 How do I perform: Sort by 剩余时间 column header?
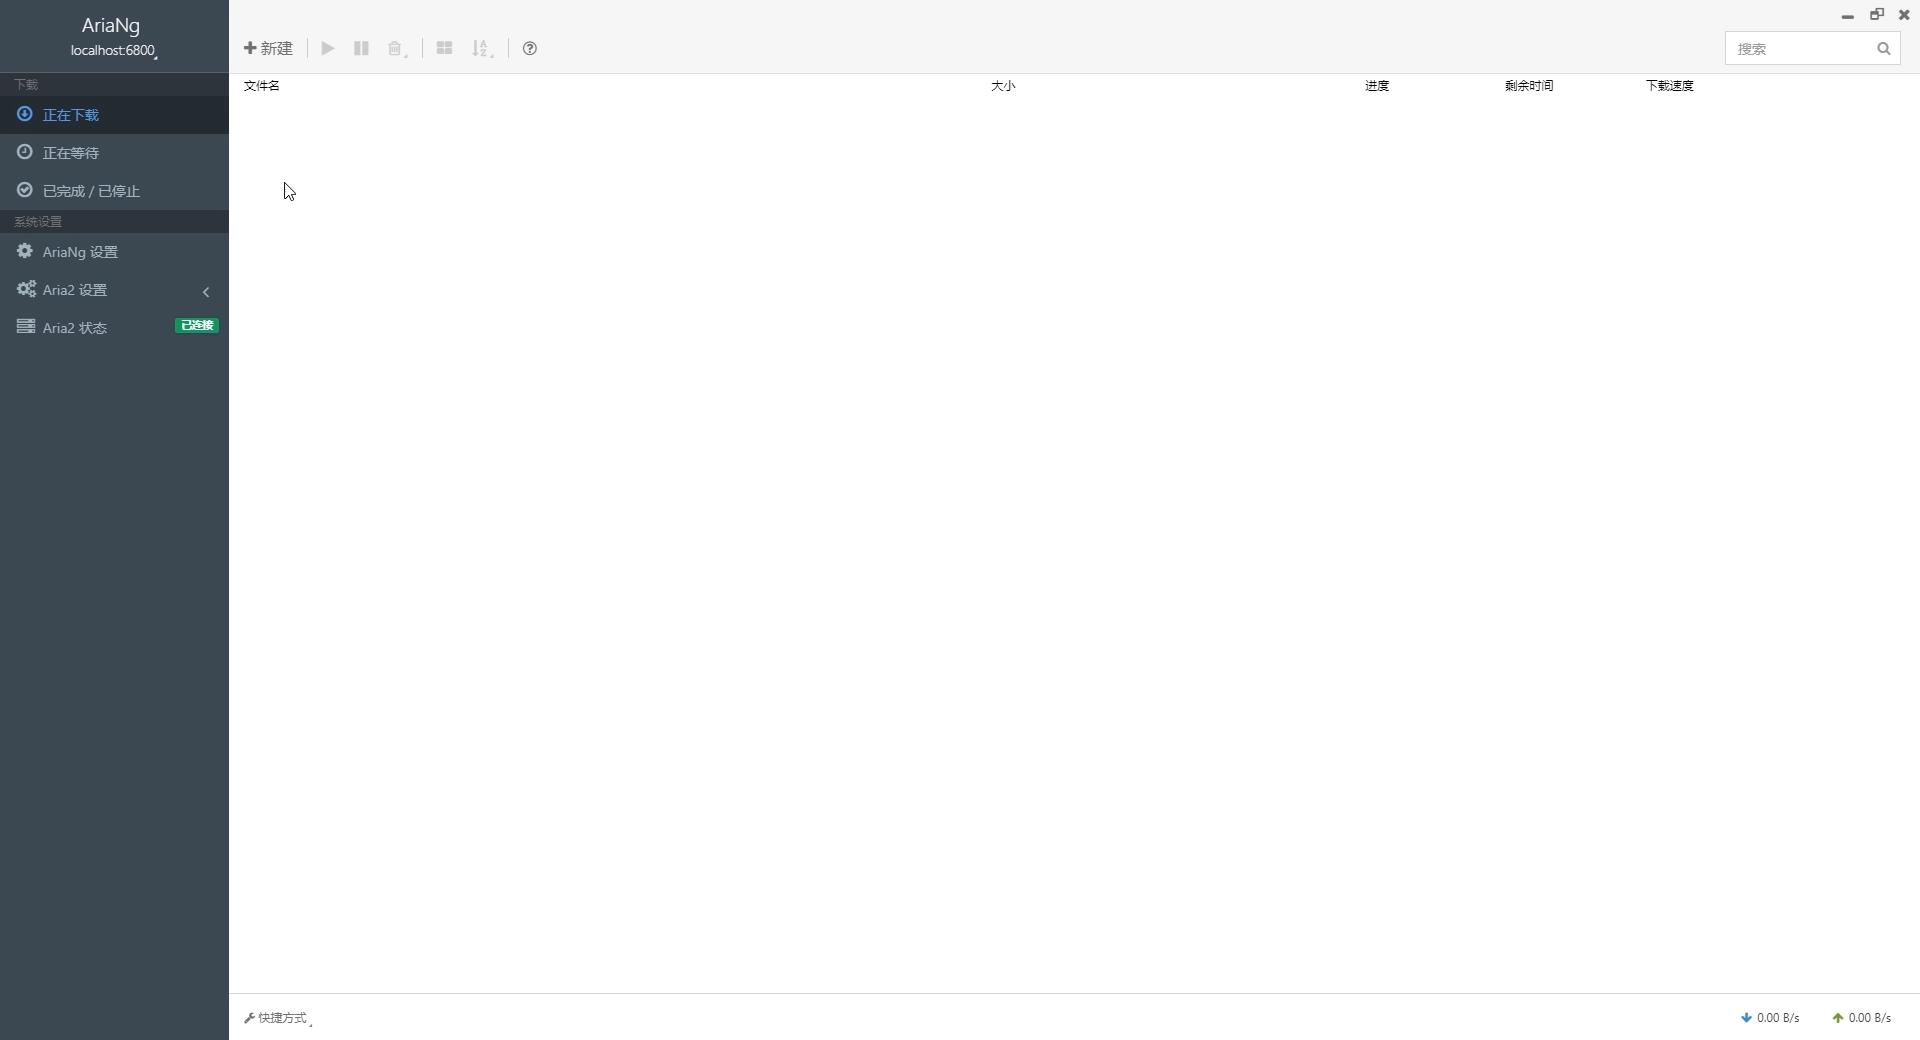pyautogui.click(x=1529, y=86)
